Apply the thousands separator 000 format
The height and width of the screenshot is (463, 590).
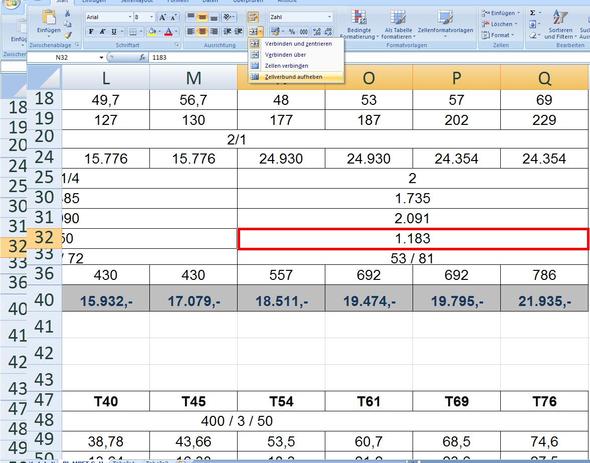click(304, 32)
